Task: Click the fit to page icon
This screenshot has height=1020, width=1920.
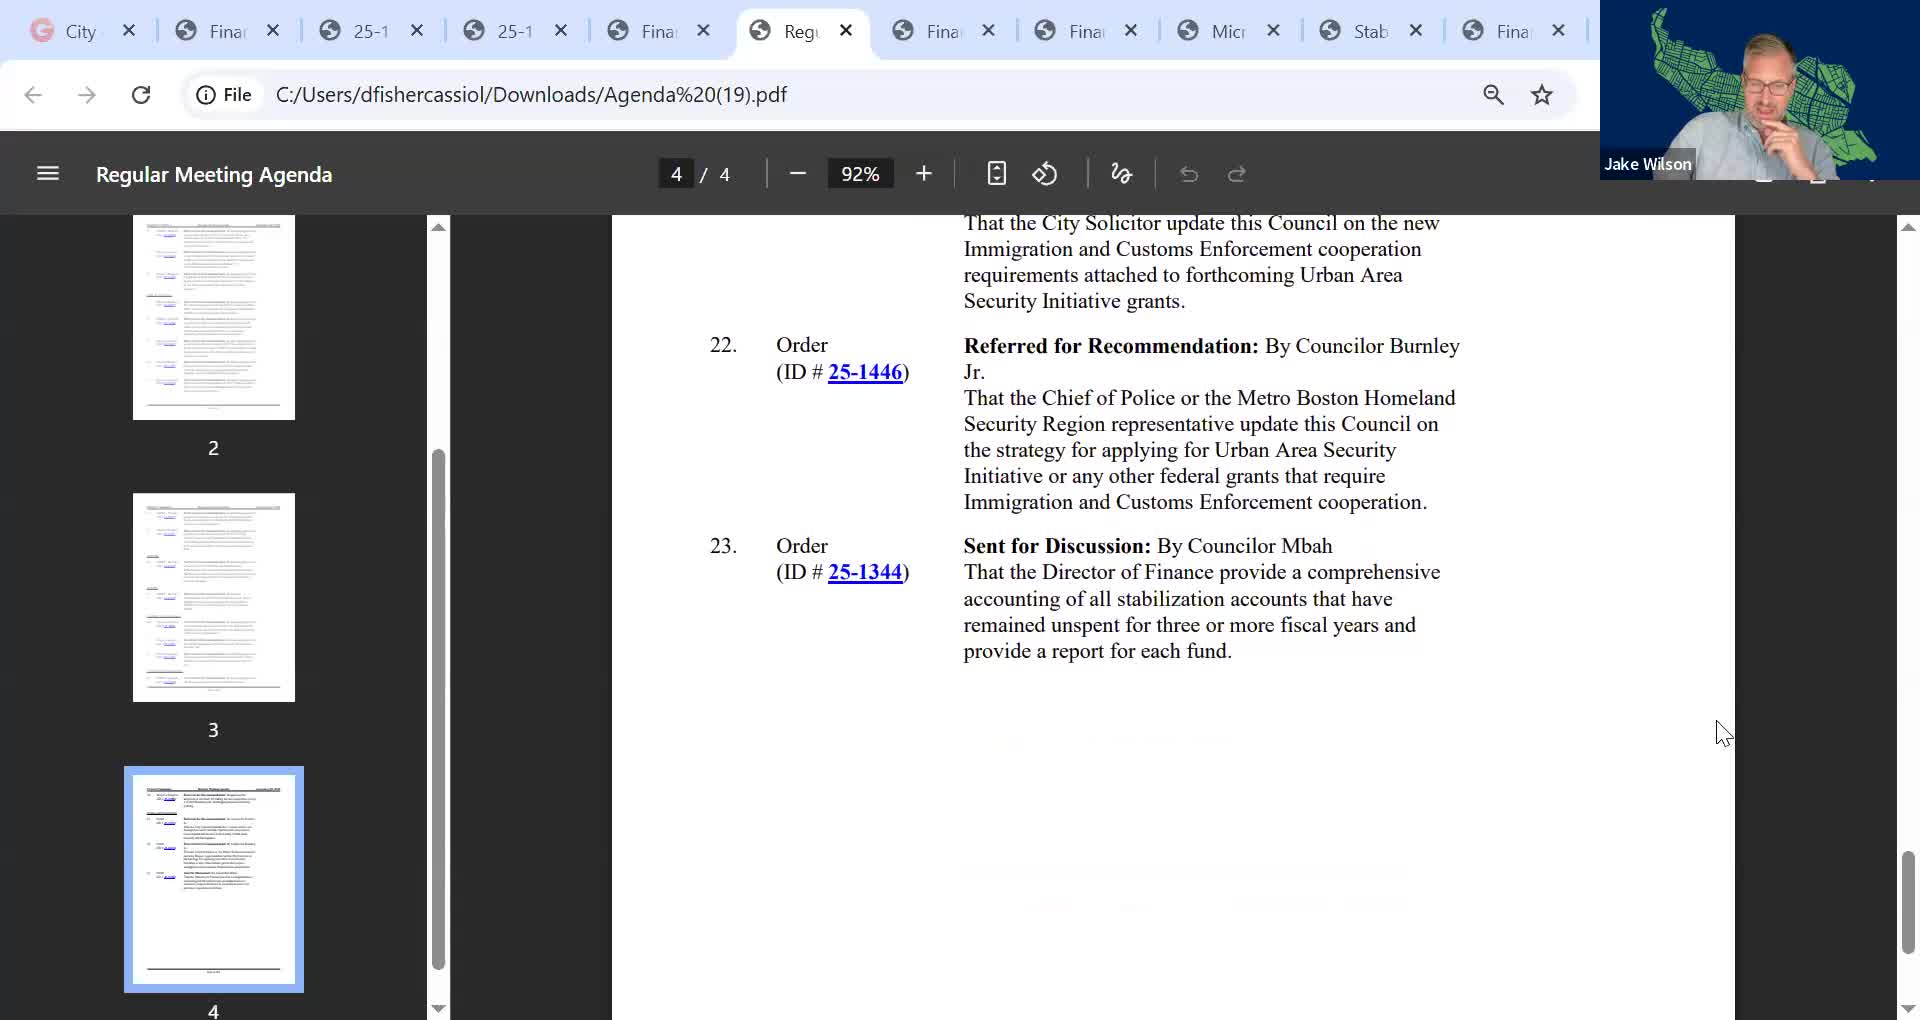Action: (x=996, y=174)
